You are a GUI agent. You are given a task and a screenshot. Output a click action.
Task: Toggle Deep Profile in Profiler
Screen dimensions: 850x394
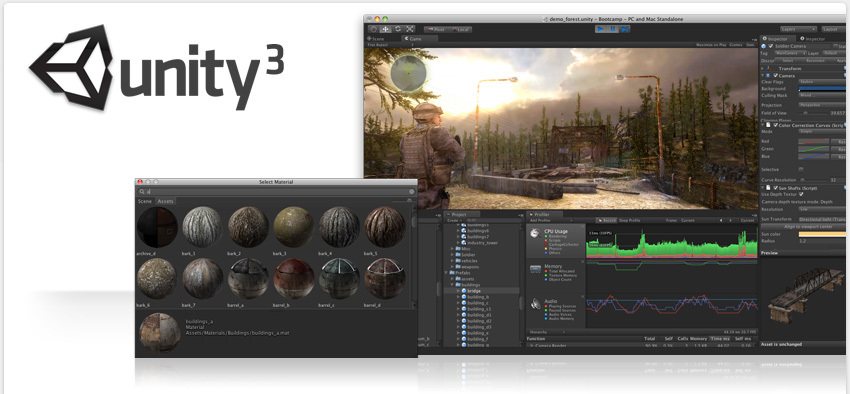(x=629, y=221)
